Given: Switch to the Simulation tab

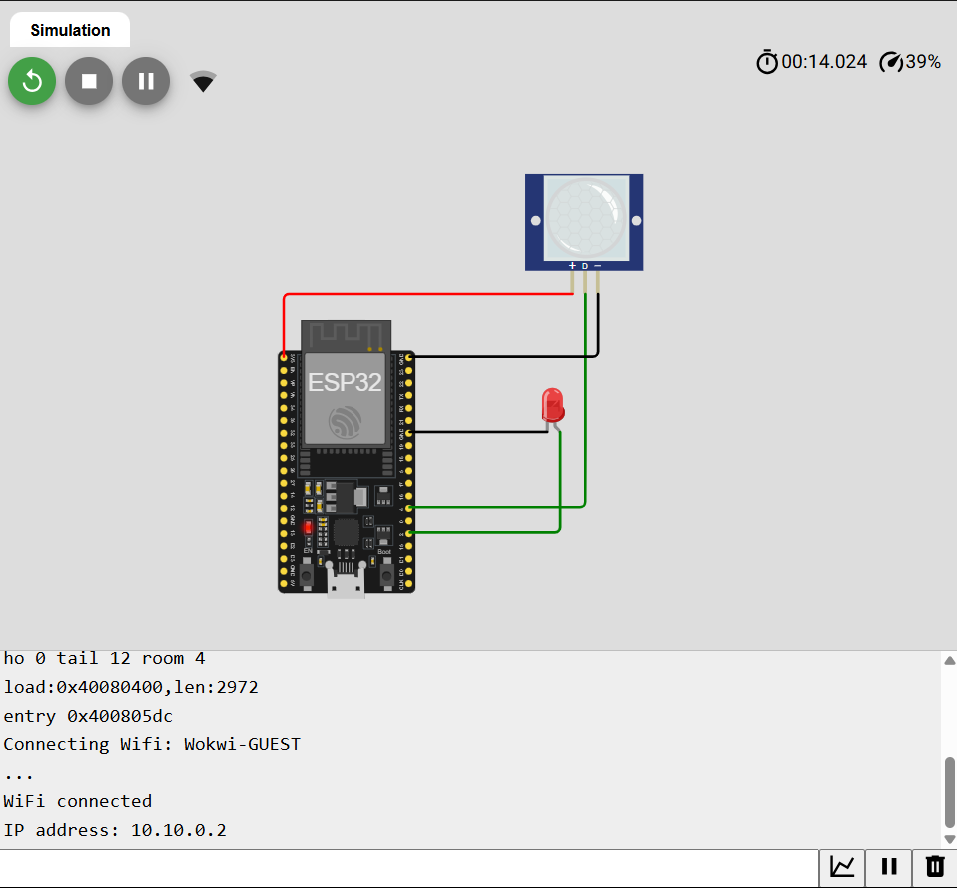Looking at the screenshot, I should click(x=69, y=30).
